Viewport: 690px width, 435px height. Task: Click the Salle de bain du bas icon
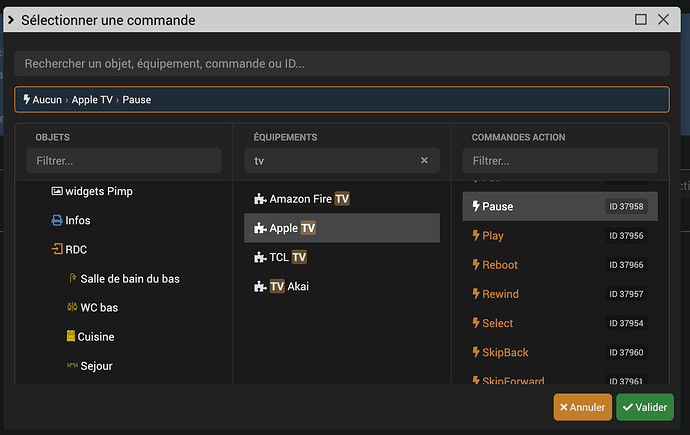pyautogui.click(x=73, y=278)
